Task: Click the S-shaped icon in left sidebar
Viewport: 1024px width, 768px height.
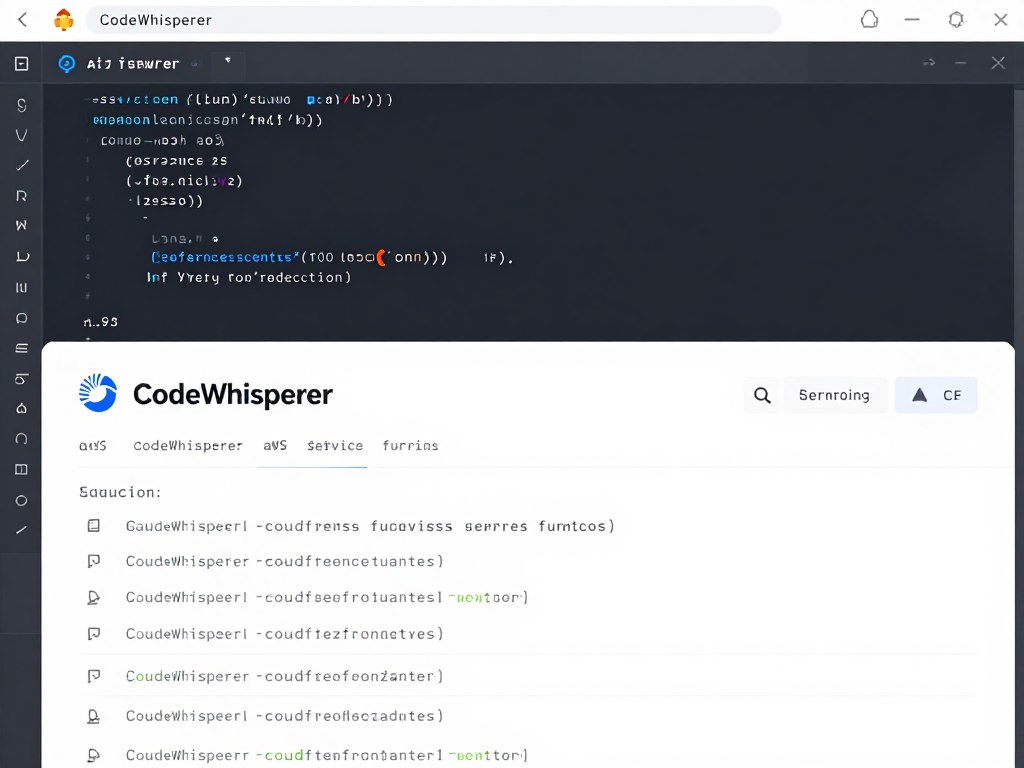Action: pos(22,105)
